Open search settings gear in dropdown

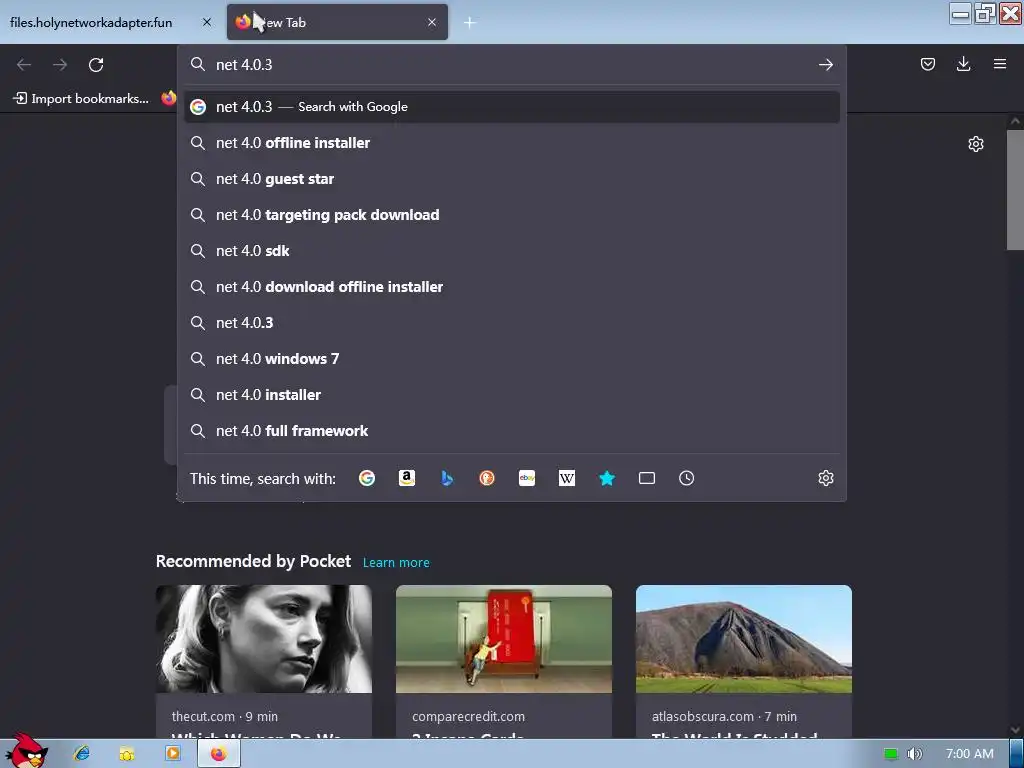825,478
